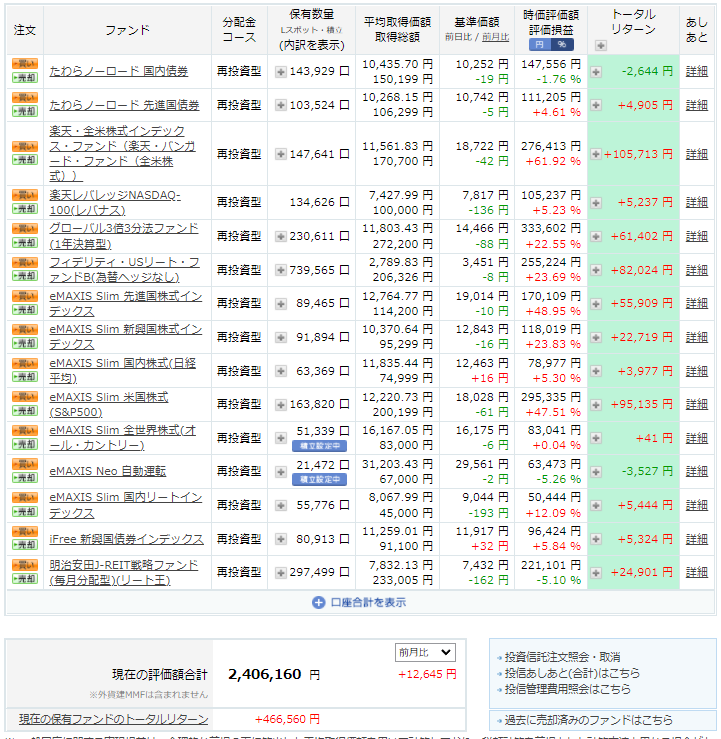
Task: Sell button for グローバル3倍3分法ファンド
Action: (25, 243)
